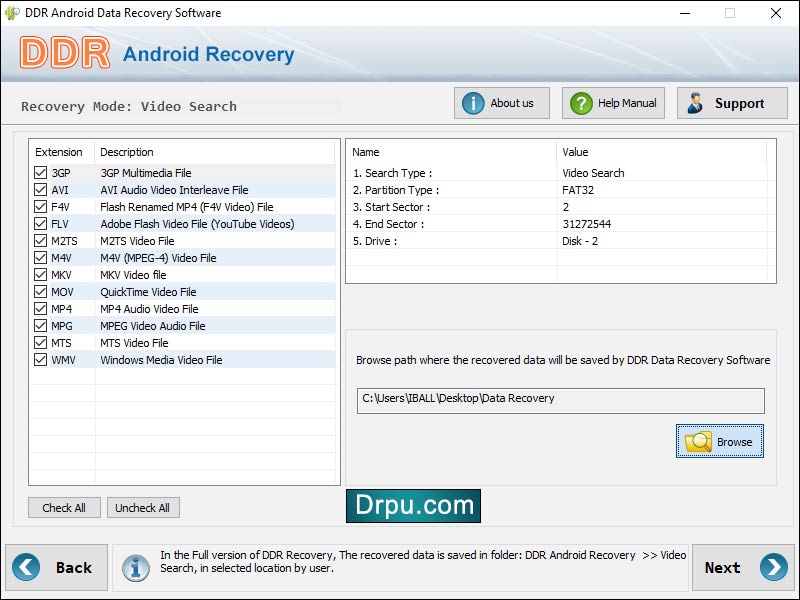800x600 pixels.
Task: Click the Browse button label
Action: pos(734,442)
